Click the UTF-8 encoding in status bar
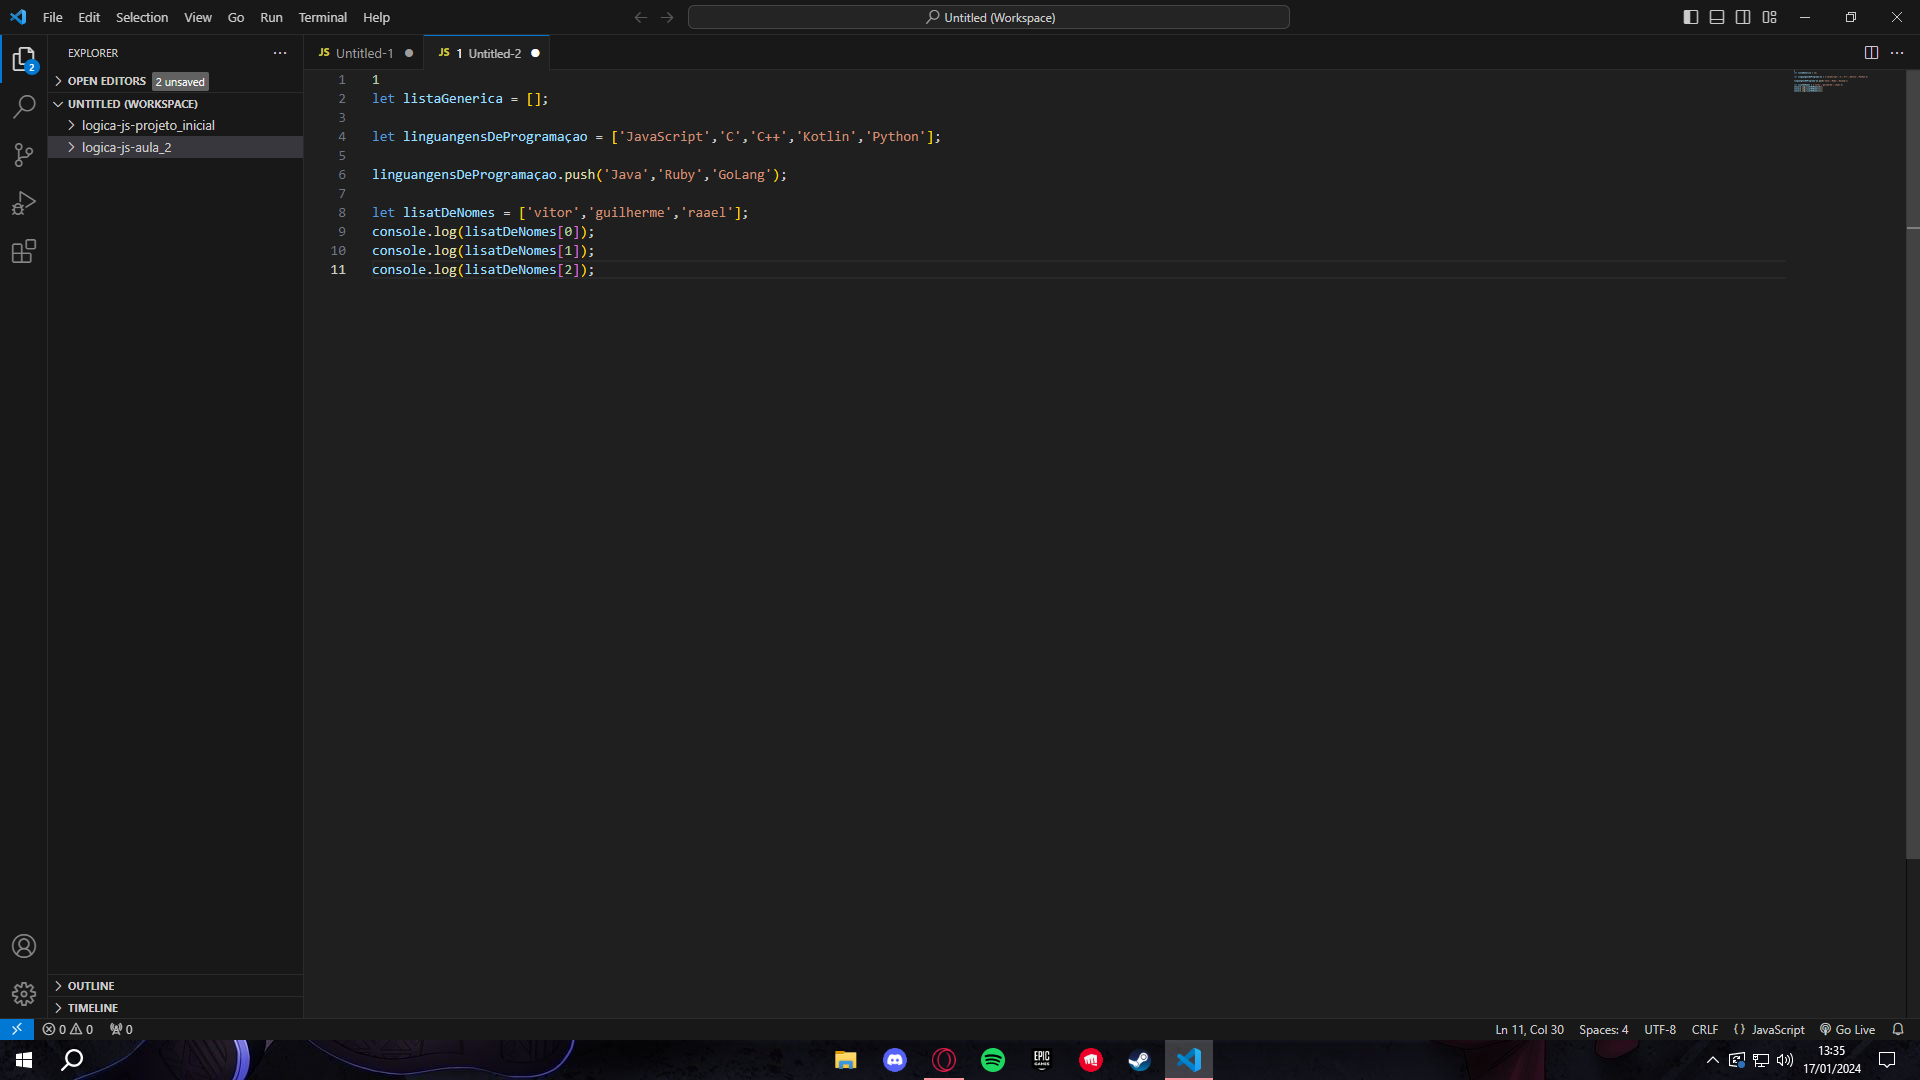The width and height of the screenshot is (1920, 1080). click(1659, 1029)
